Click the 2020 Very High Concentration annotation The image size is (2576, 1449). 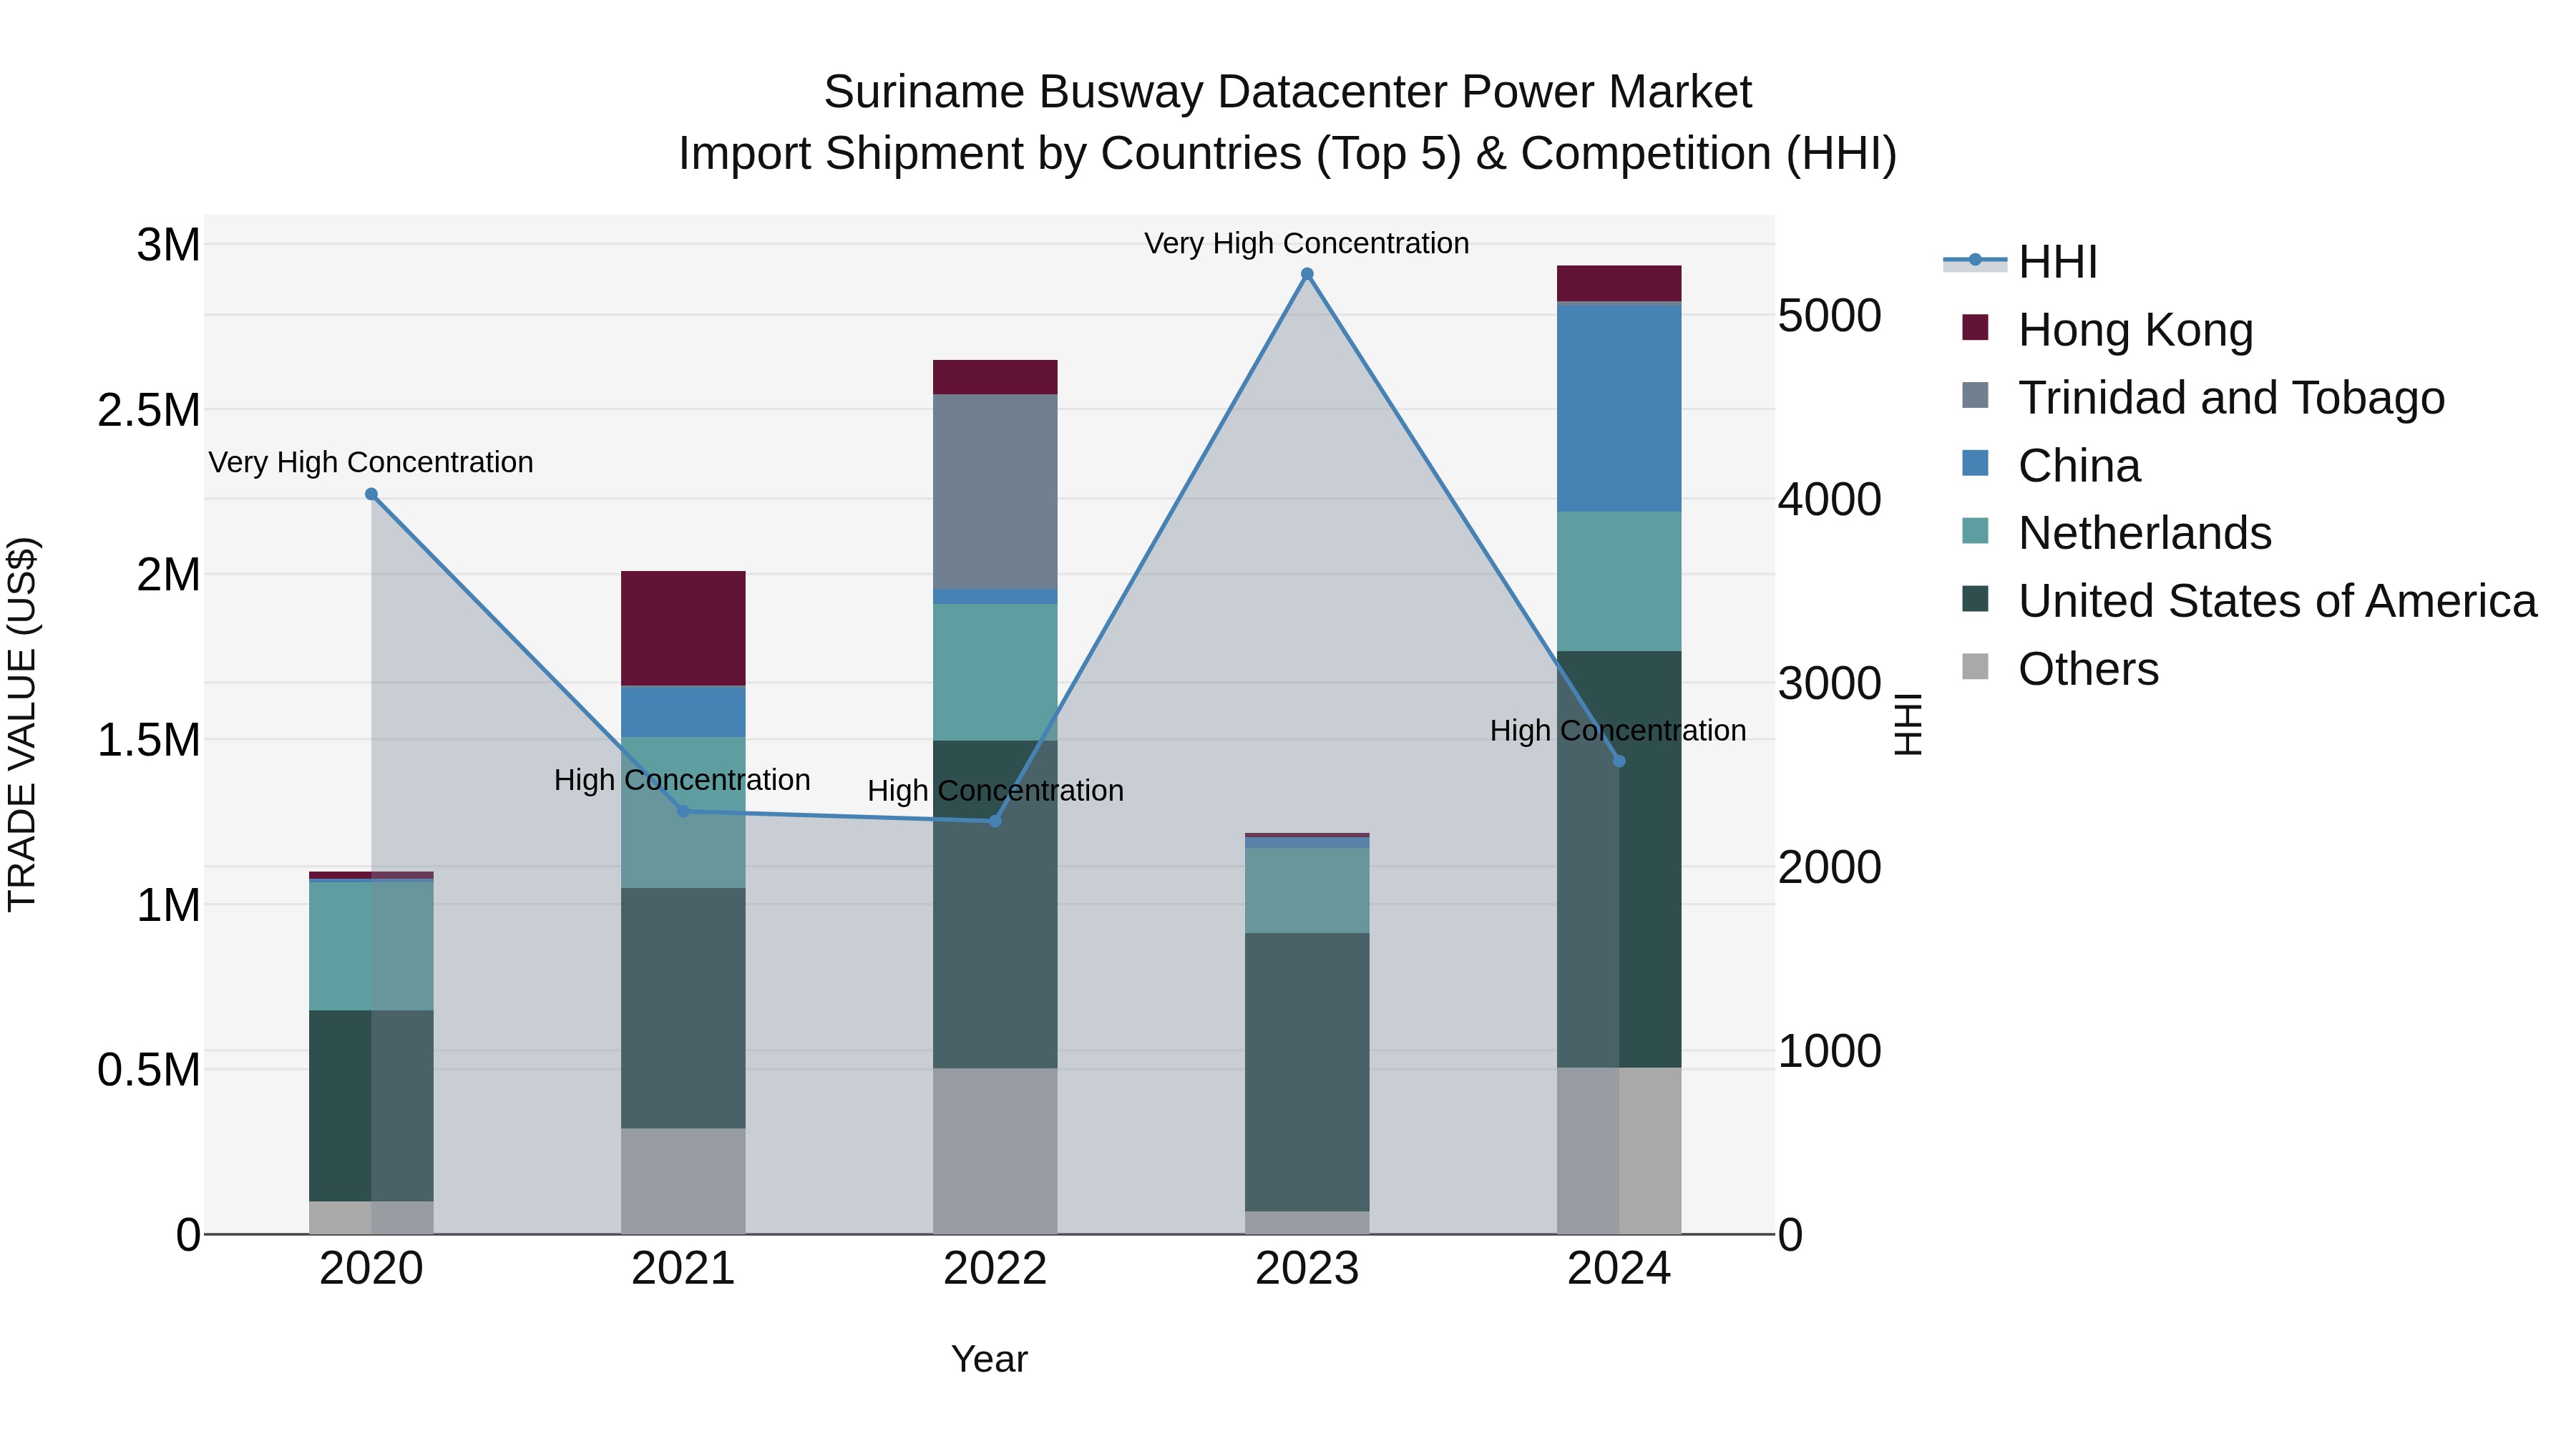(x=371, y=462)
